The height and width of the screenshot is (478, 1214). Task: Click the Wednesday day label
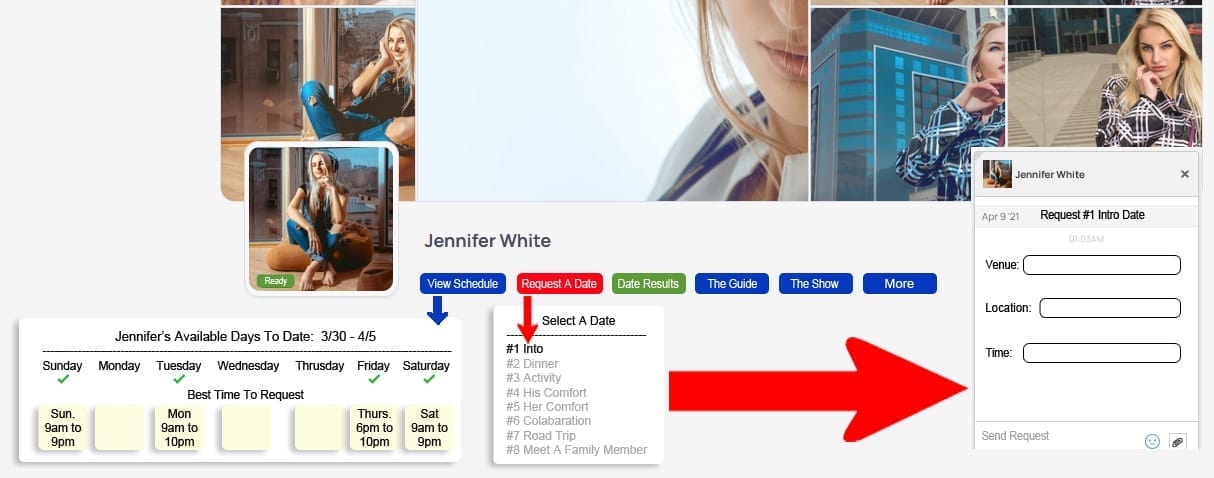click(x=248, y=366)
